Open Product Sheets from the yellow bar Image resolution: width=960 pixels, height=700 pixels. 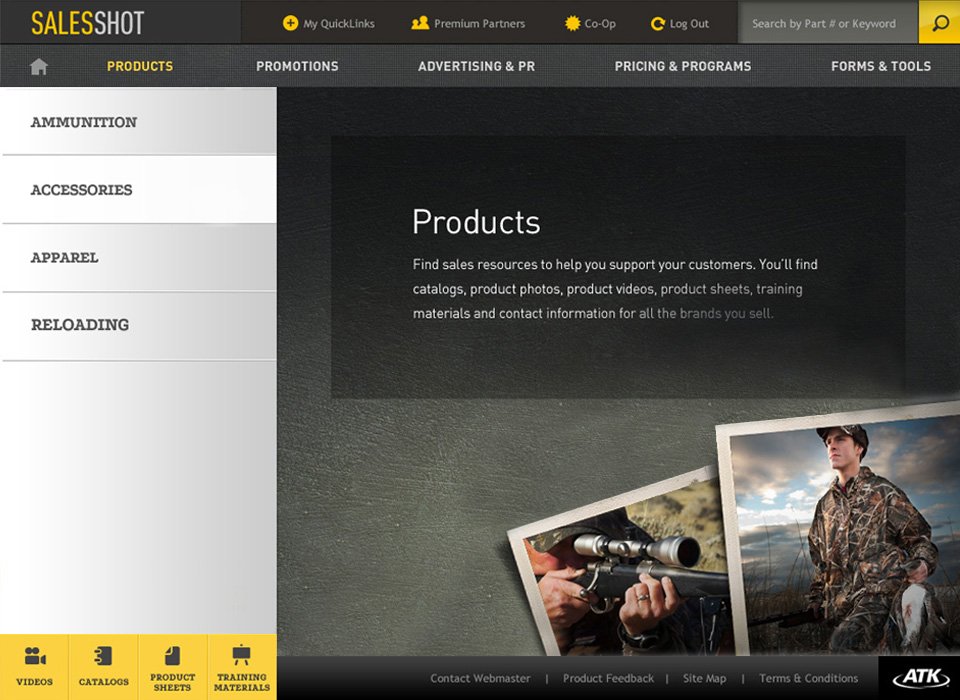173,667
